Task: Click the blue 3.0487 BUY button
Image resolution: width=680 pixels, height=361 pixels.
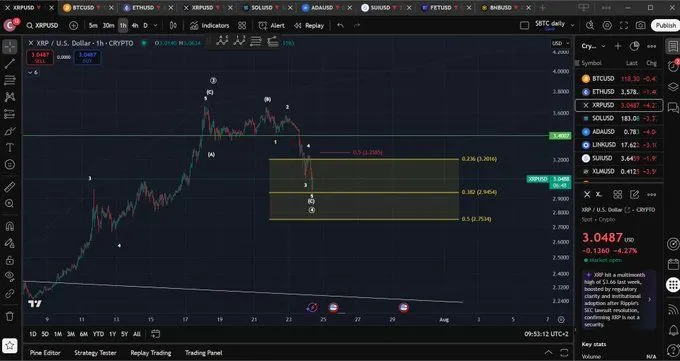Action: click(87, 57)
